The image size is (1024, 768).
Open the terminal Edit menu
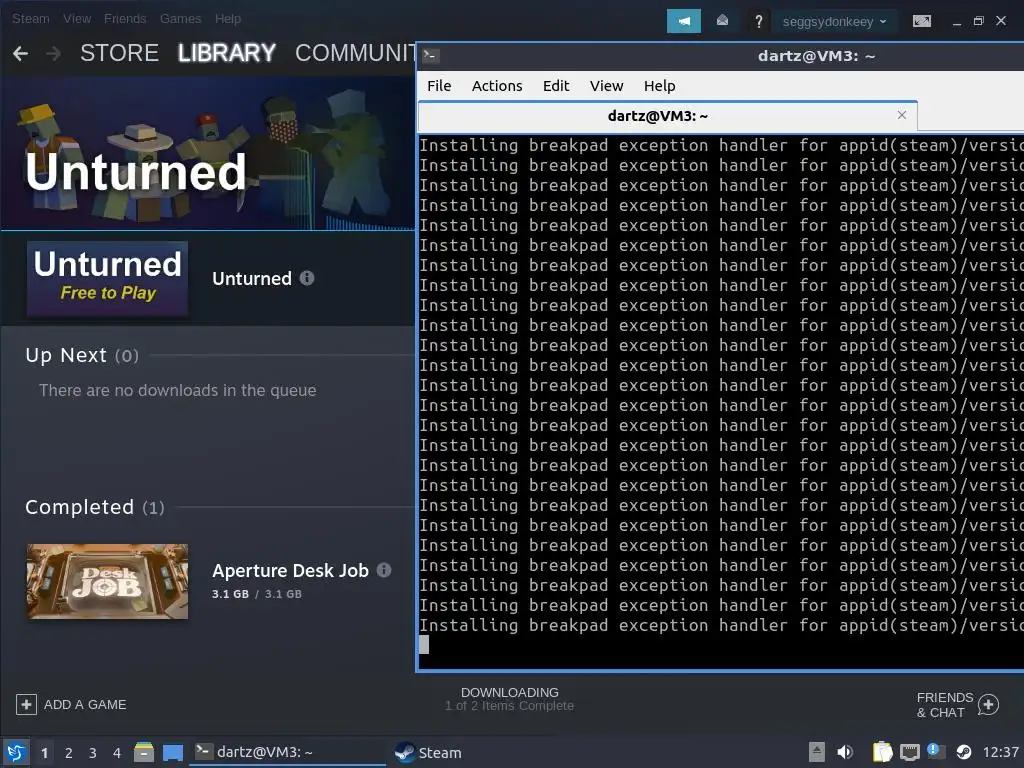pyautogui.click(x=556, y=86)
